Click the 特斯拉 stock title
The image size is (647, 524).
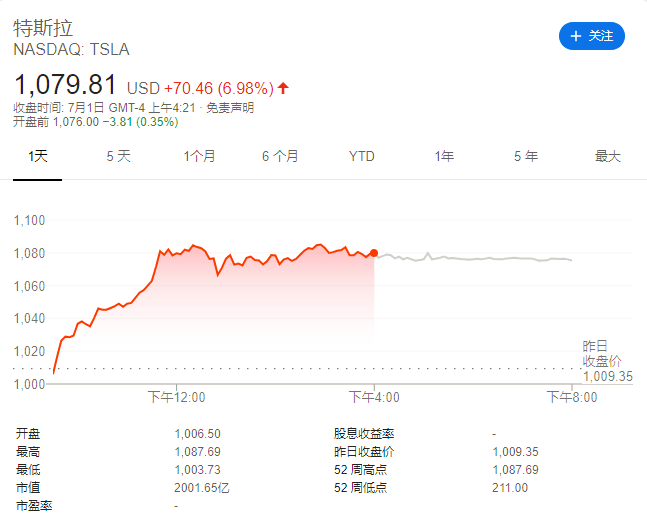(x=43, y=27)
